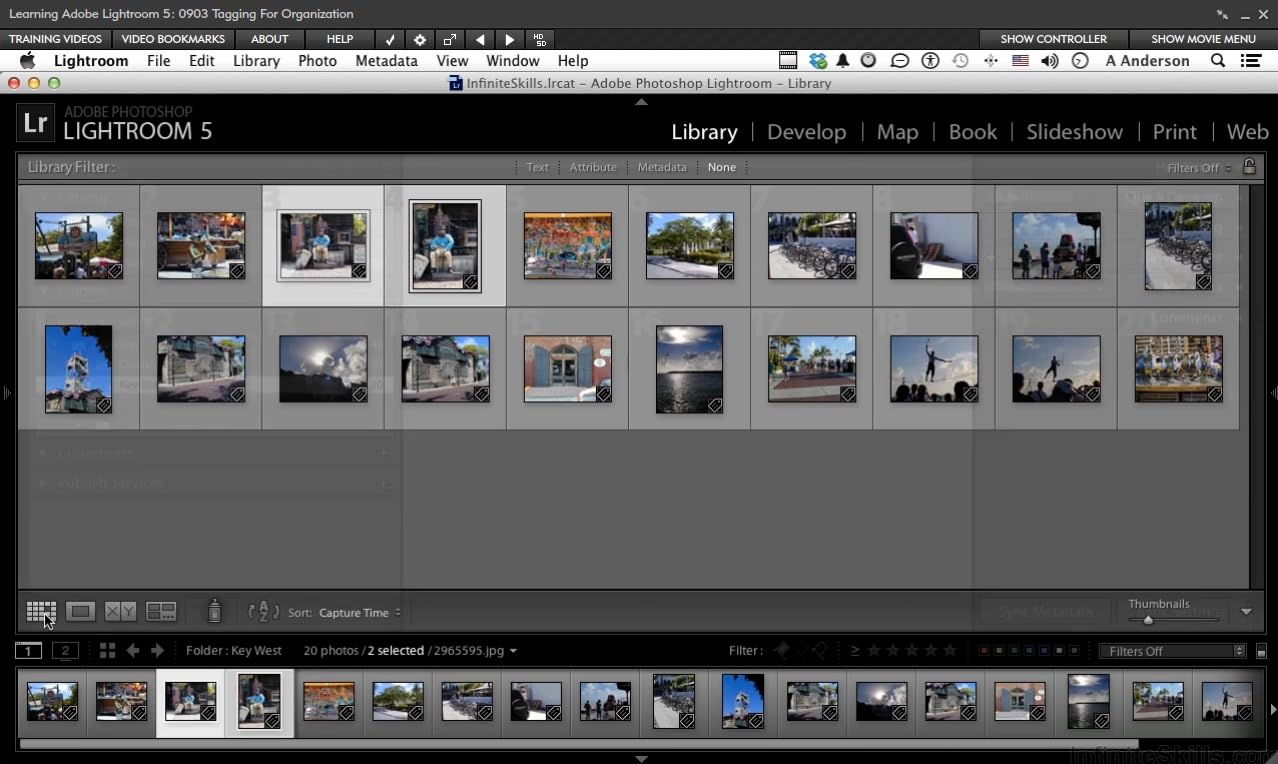Click the filmstrip grid shortcut icon
1278x764 pixels.
[x=107, y=651]
